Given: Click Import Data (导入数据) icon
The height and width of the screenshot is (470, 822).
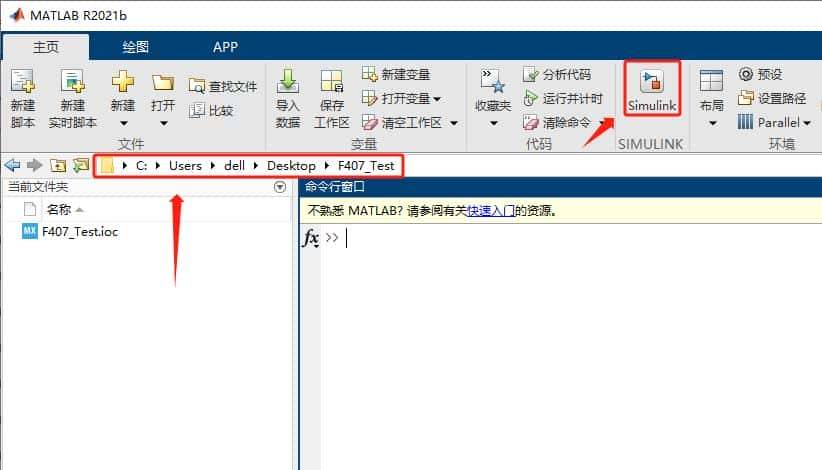Looking at the screenshot, I should 288,82.
